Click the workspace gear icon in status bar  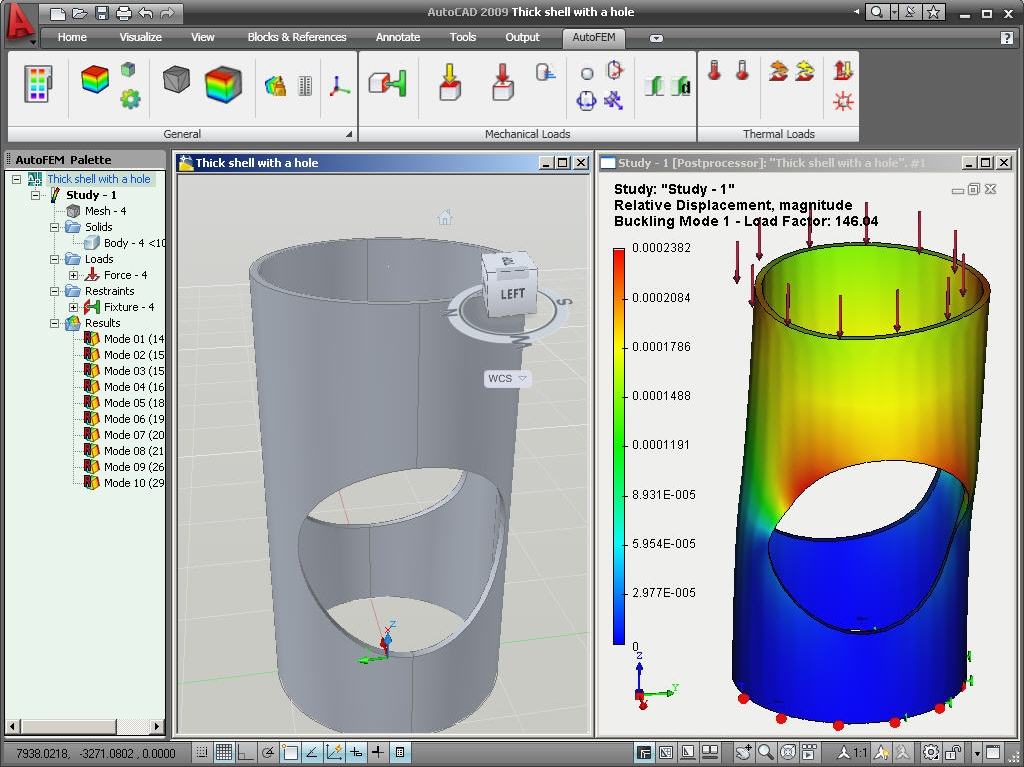[x=931, y=753]
